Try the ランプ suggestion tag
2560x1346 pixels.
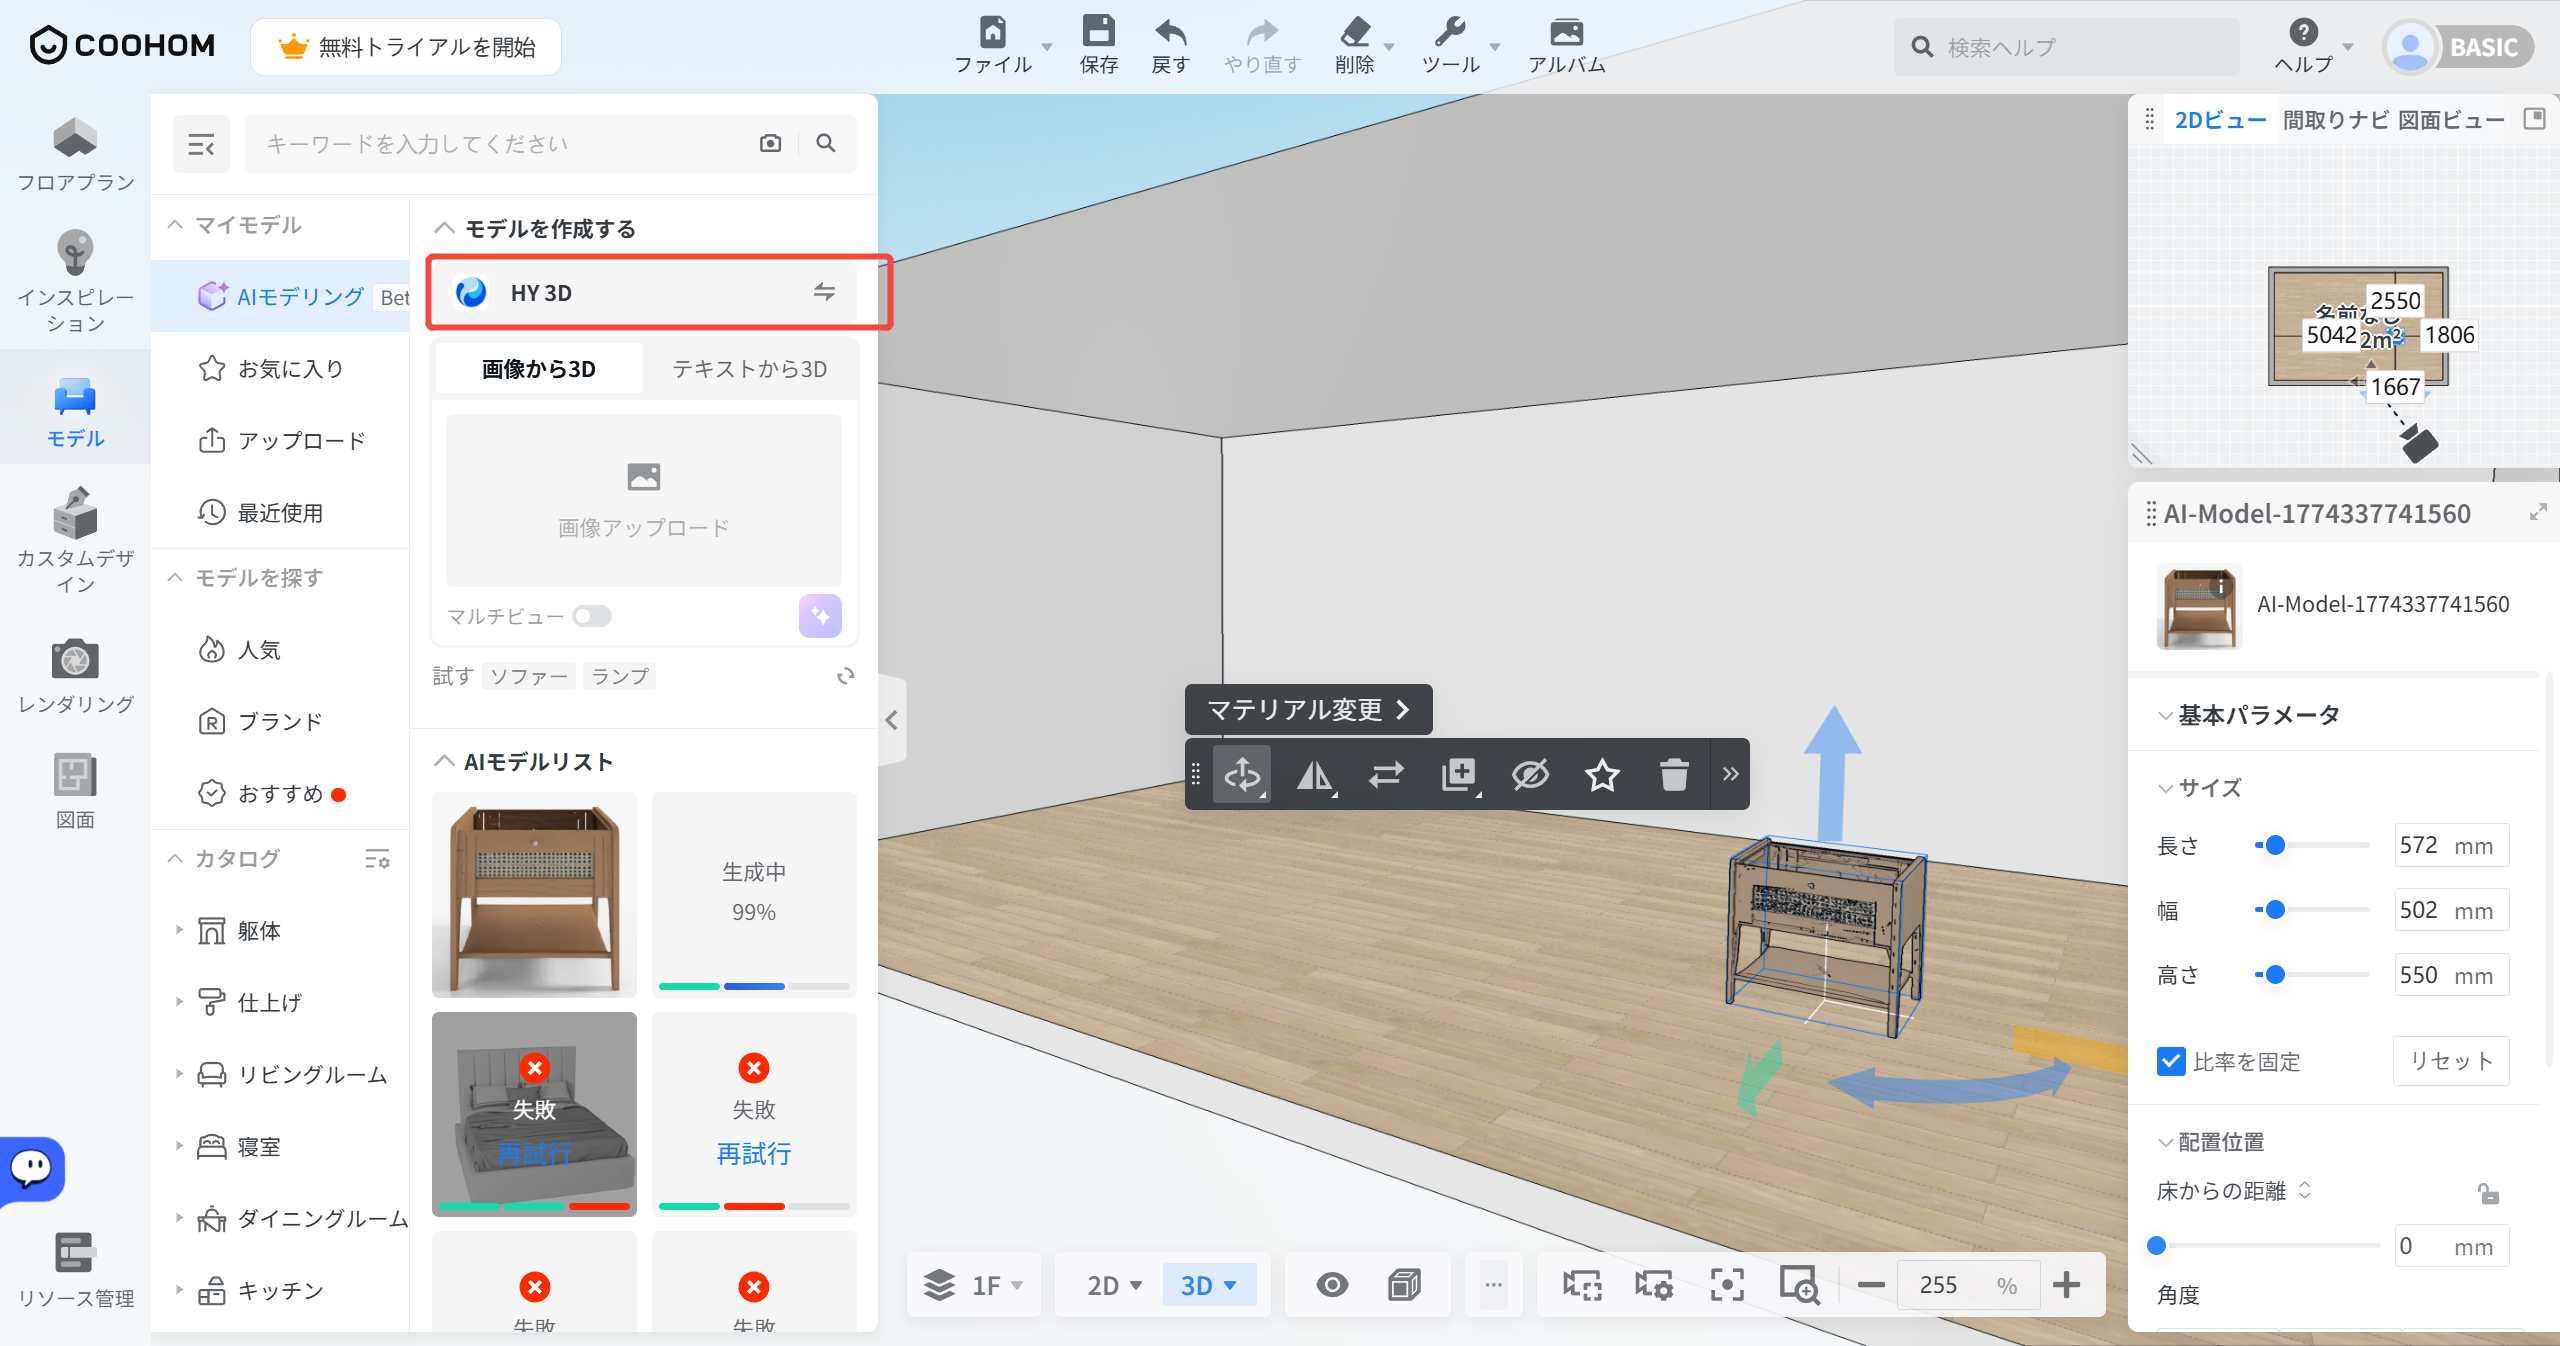tap(620, 676)
